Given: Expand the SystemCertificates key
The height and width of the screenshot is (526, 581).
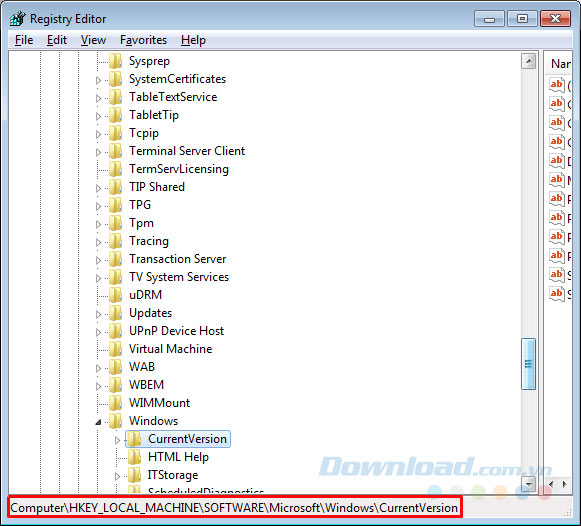Looking at the screenshot, I should pyautogui.click(x=98, y=80).
